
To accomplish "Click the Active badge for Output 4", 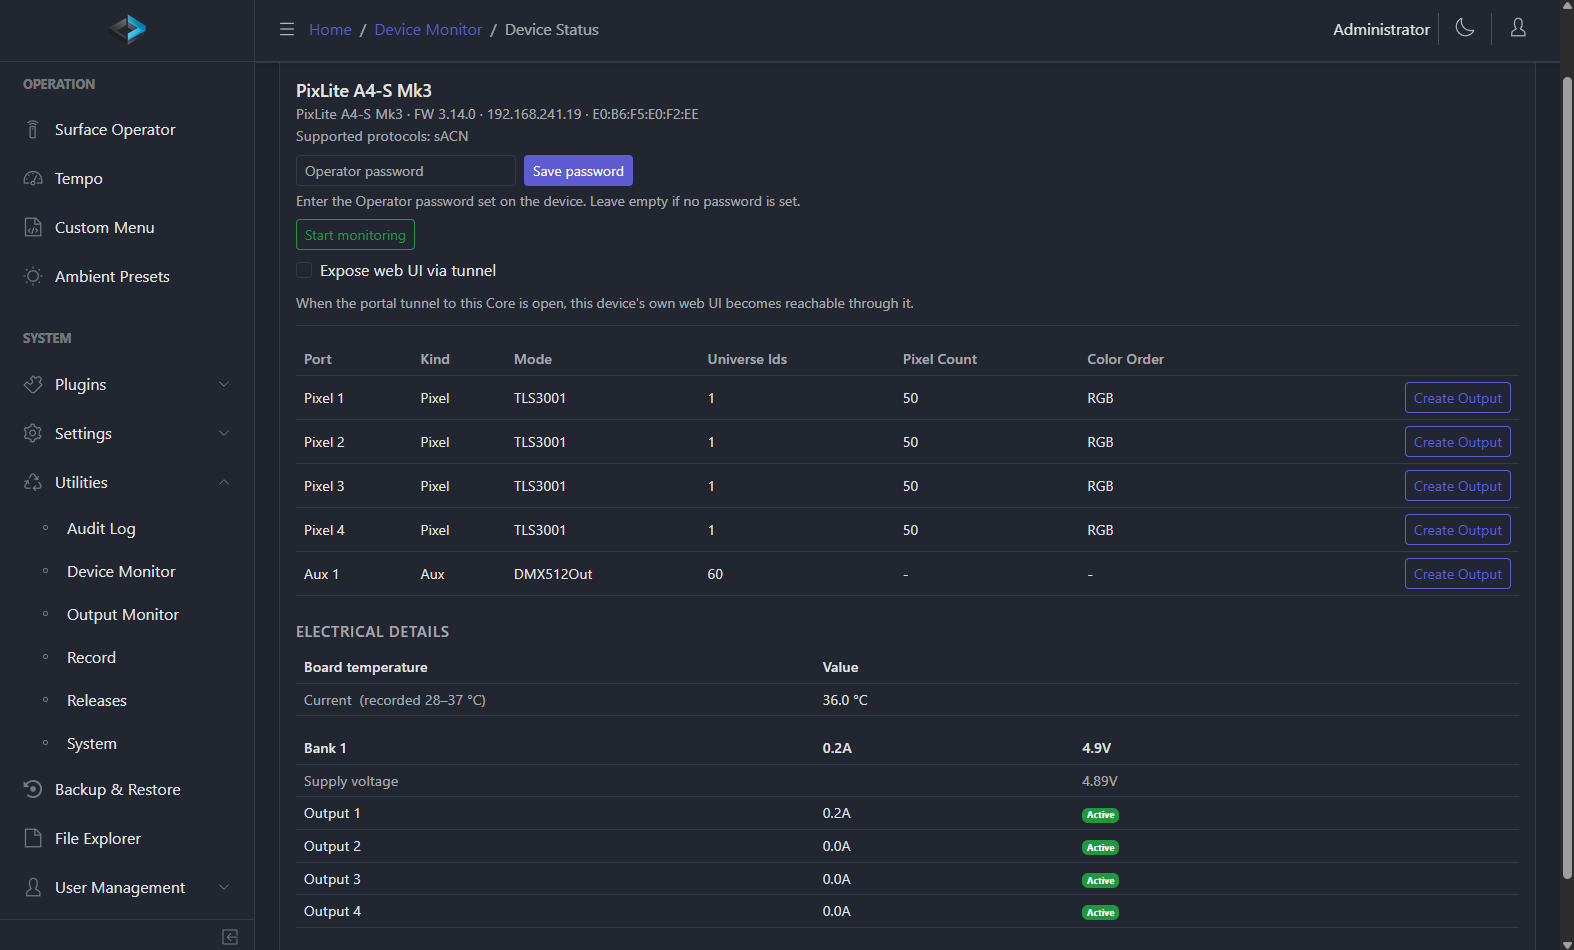I will tap(1100, 913).
